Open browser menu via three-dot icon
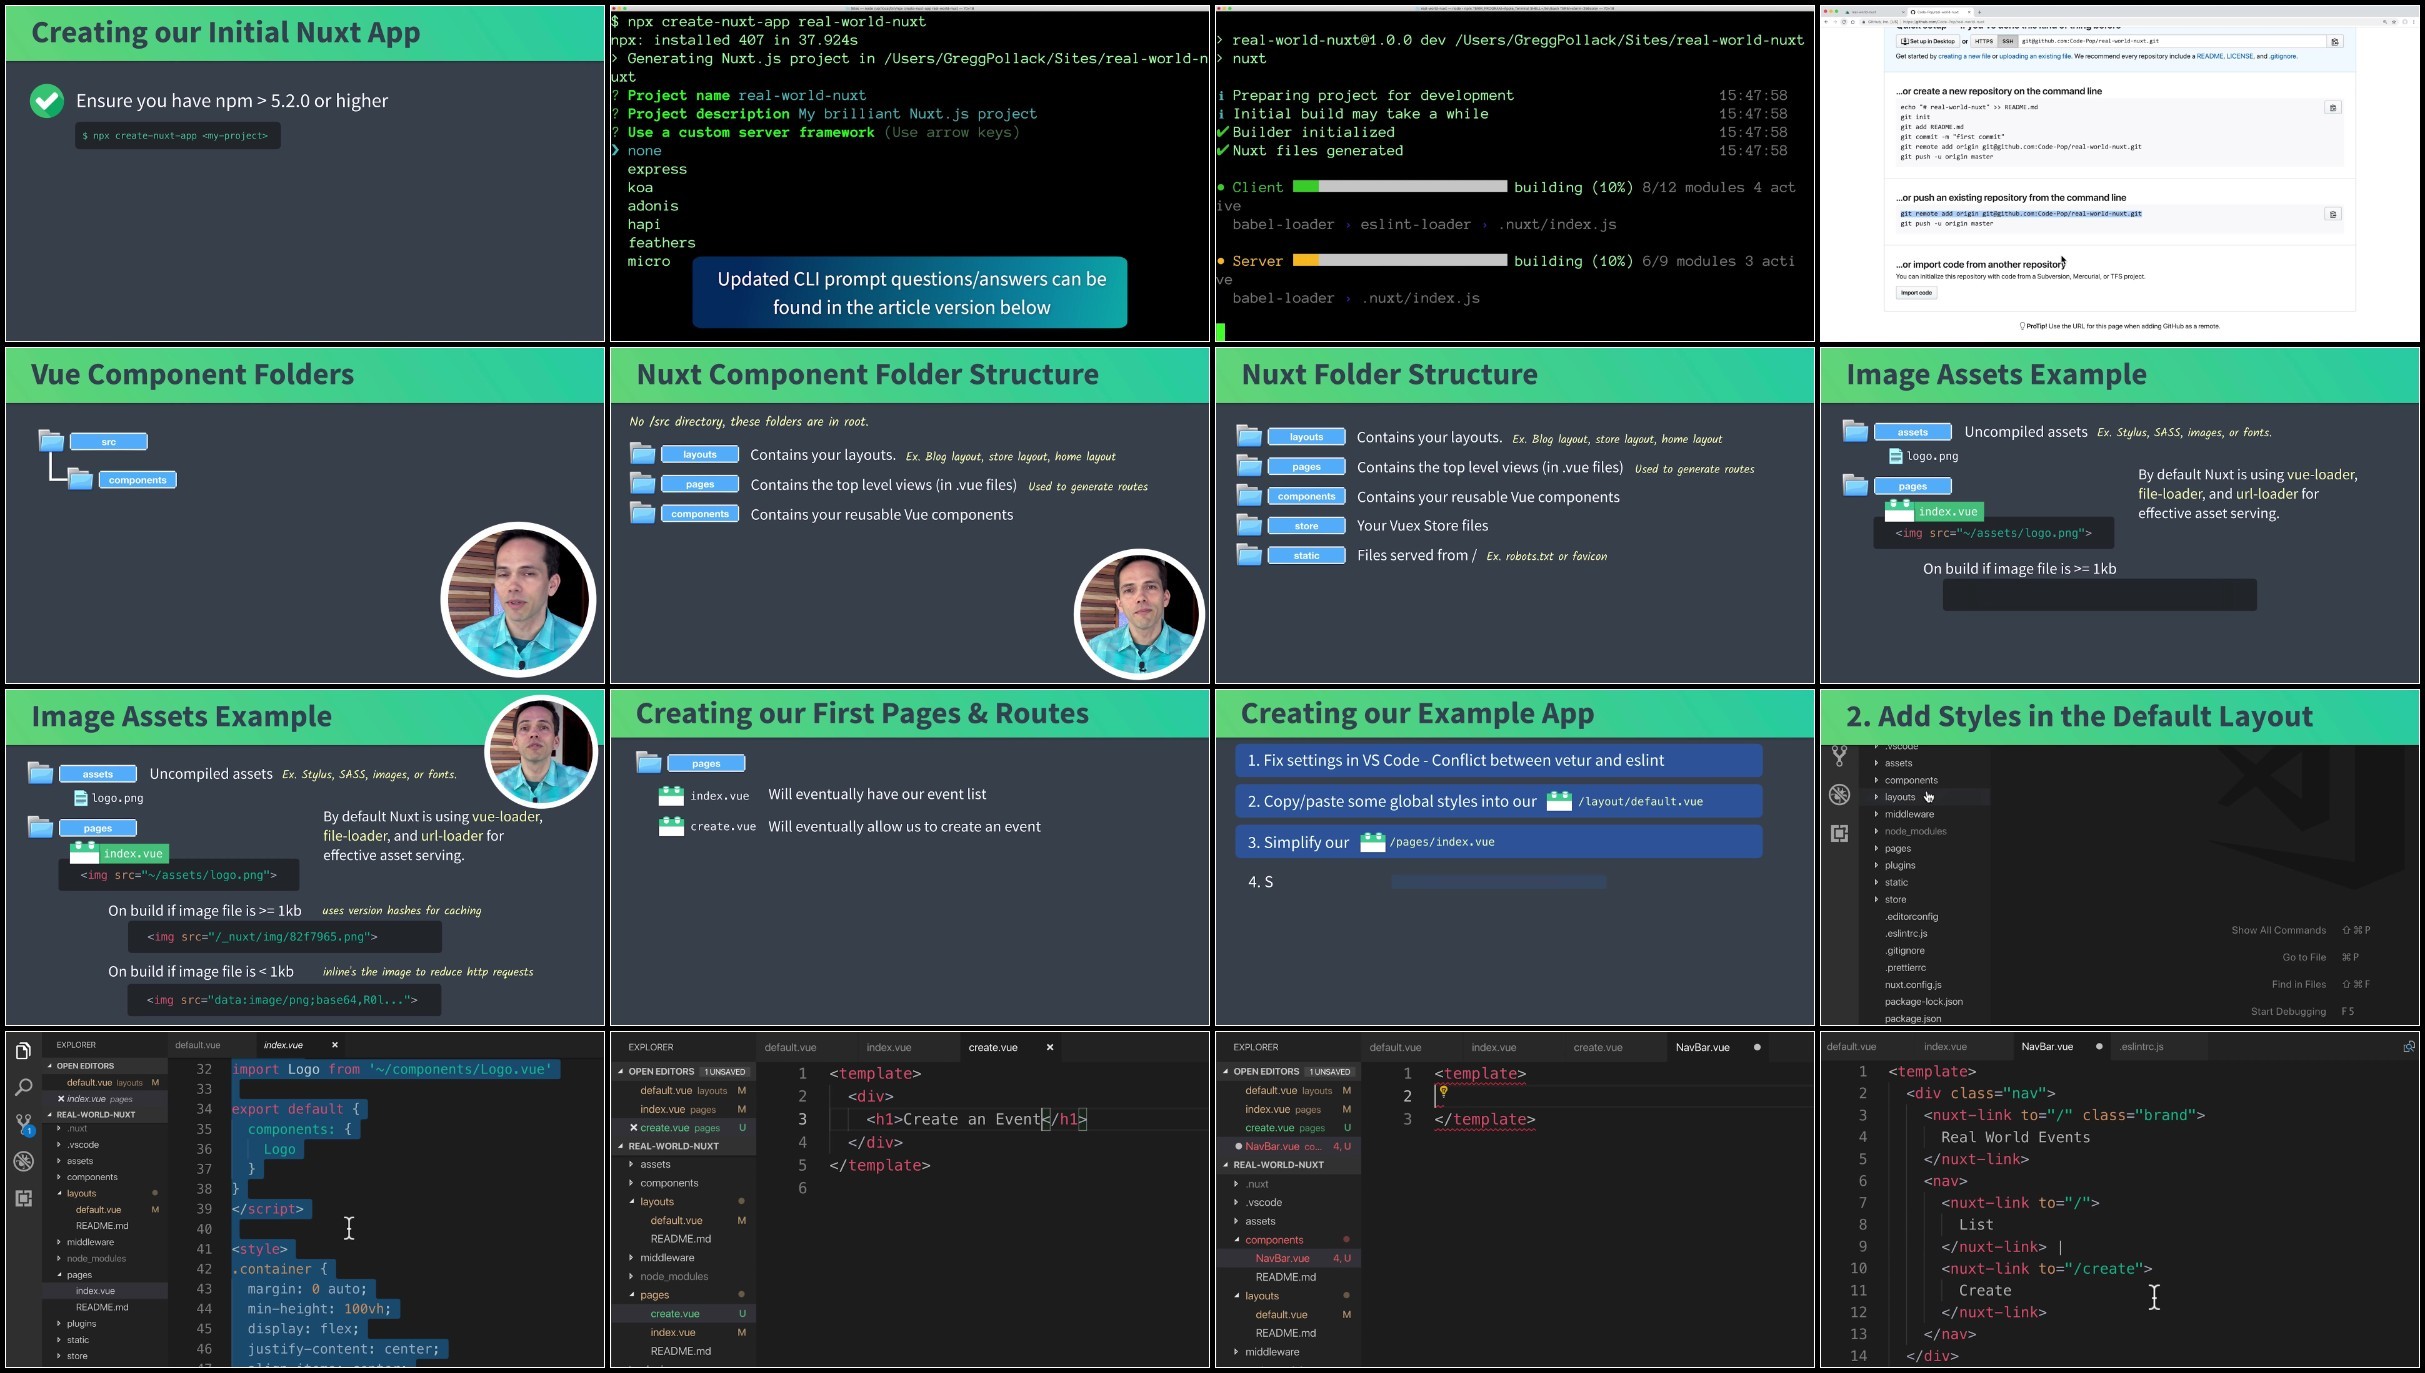The width and height of the screenshot is (2425, 1373). click(2413, 21)
